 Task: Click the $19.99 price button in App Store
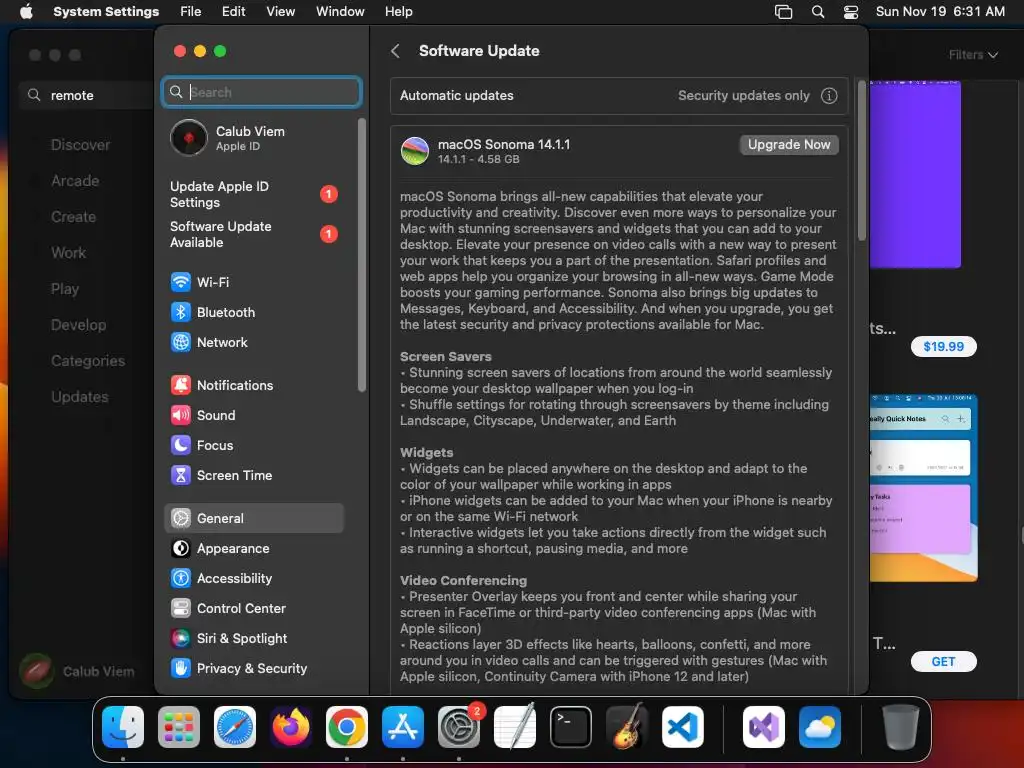point(943,347)
